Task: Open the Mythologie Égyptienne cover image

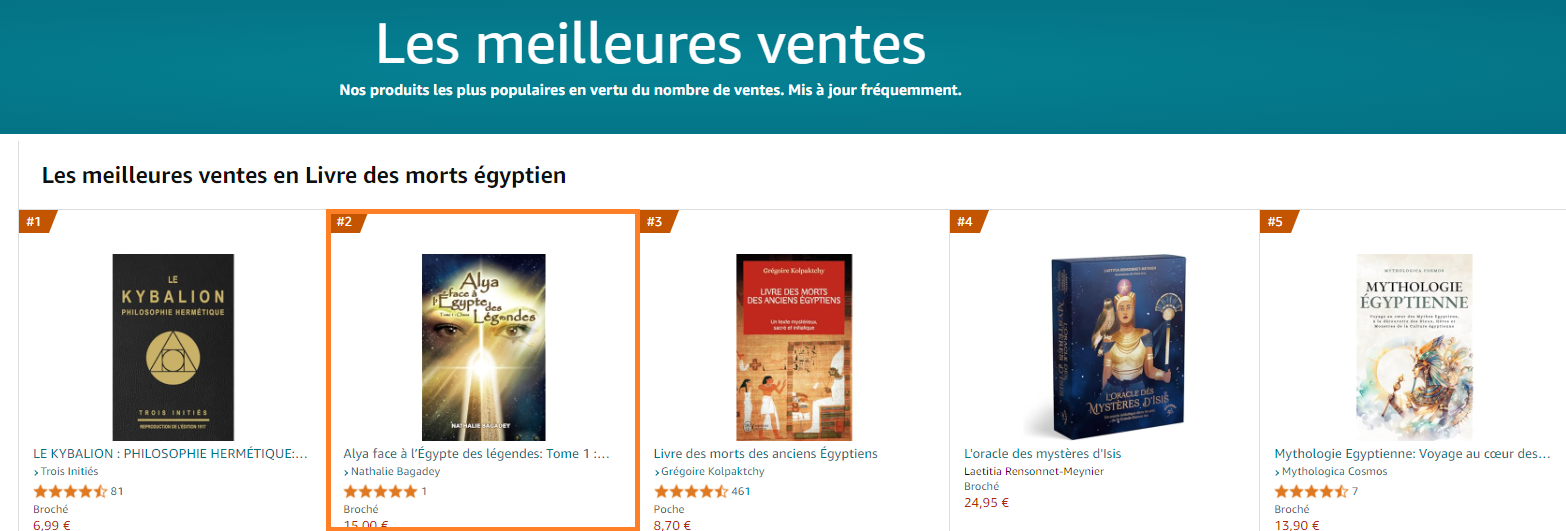Action: [1414, 347]
